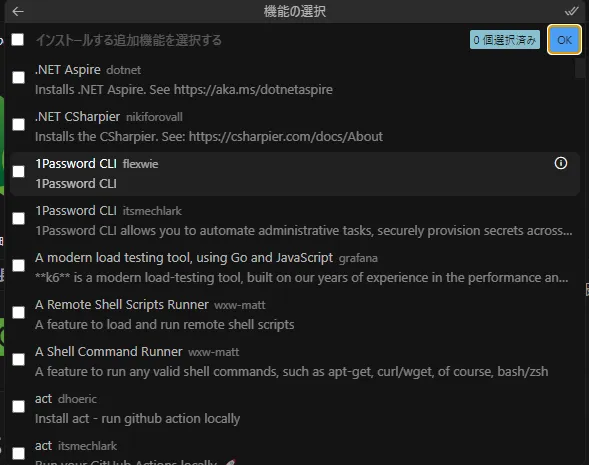Select the .NET Aspire list entry
The height and width of the screenshot is (465, 589).
coord(295,80)
